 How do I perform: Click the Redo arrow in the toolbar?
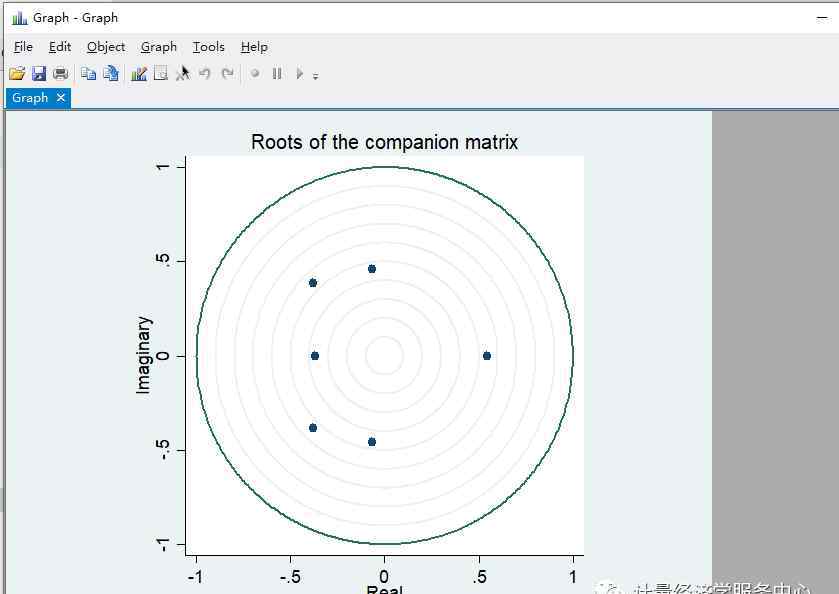(x=228, y=73)
